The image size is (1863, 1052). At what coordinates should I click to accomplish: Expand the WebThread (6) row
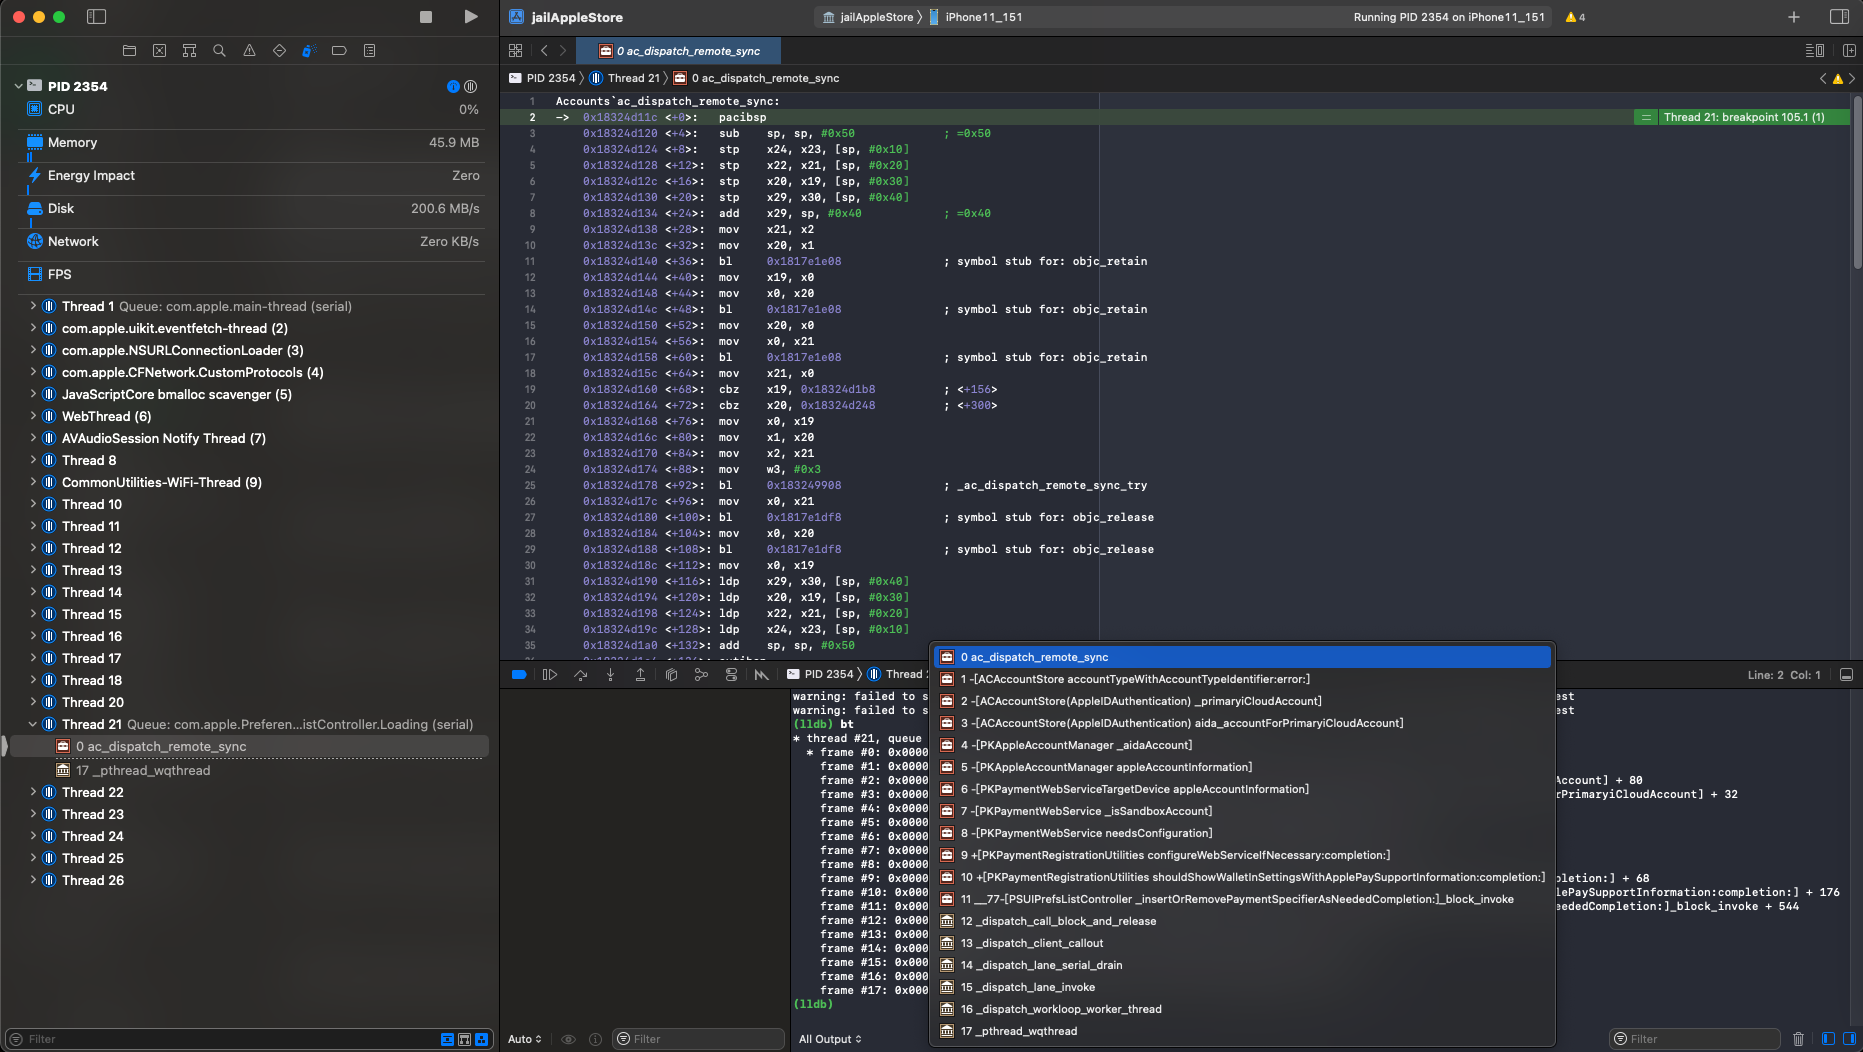[x=33, y=416]
